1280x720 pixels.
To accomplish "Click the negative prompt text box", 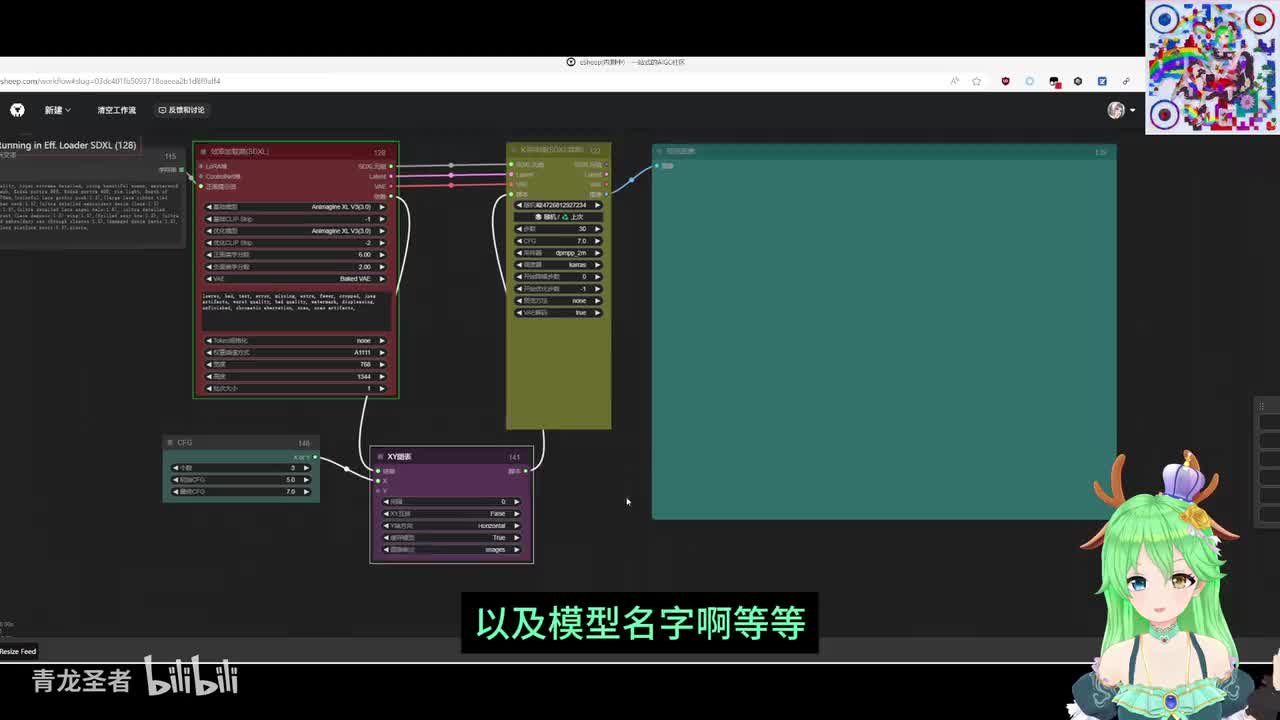I will [296, 310].
